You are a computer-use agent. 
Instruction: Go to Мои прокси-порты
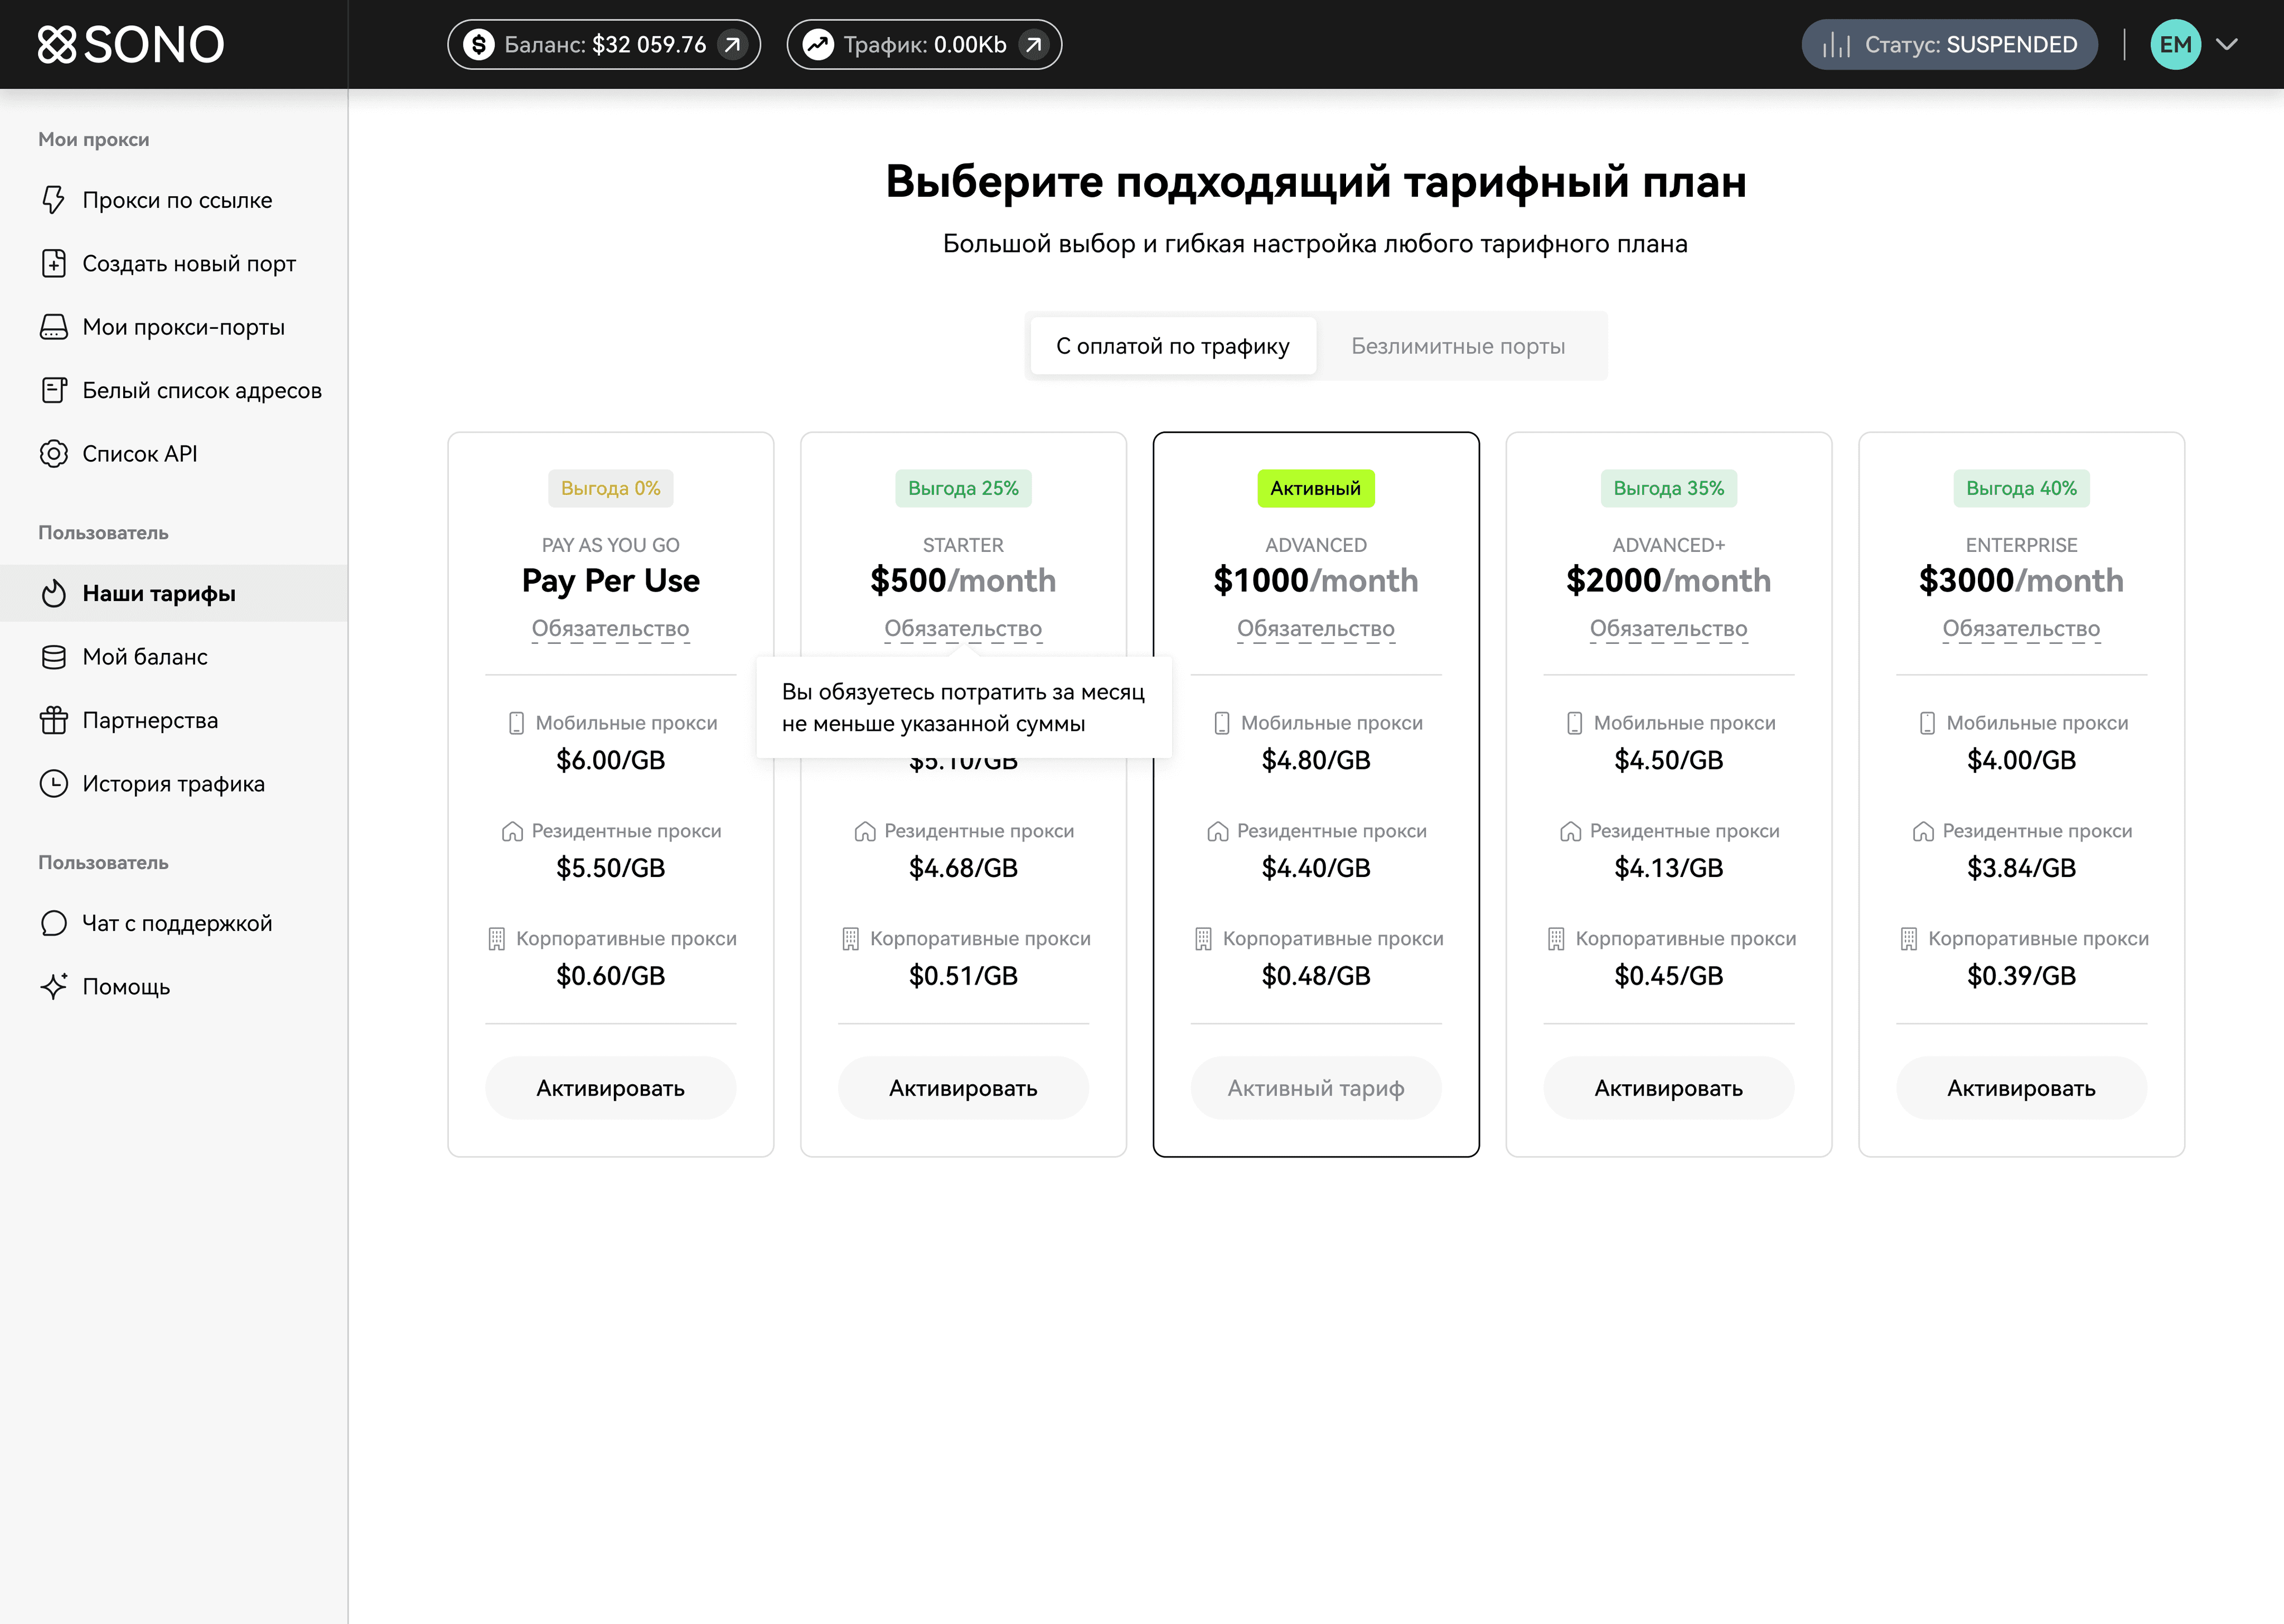[x=183, y=327]
